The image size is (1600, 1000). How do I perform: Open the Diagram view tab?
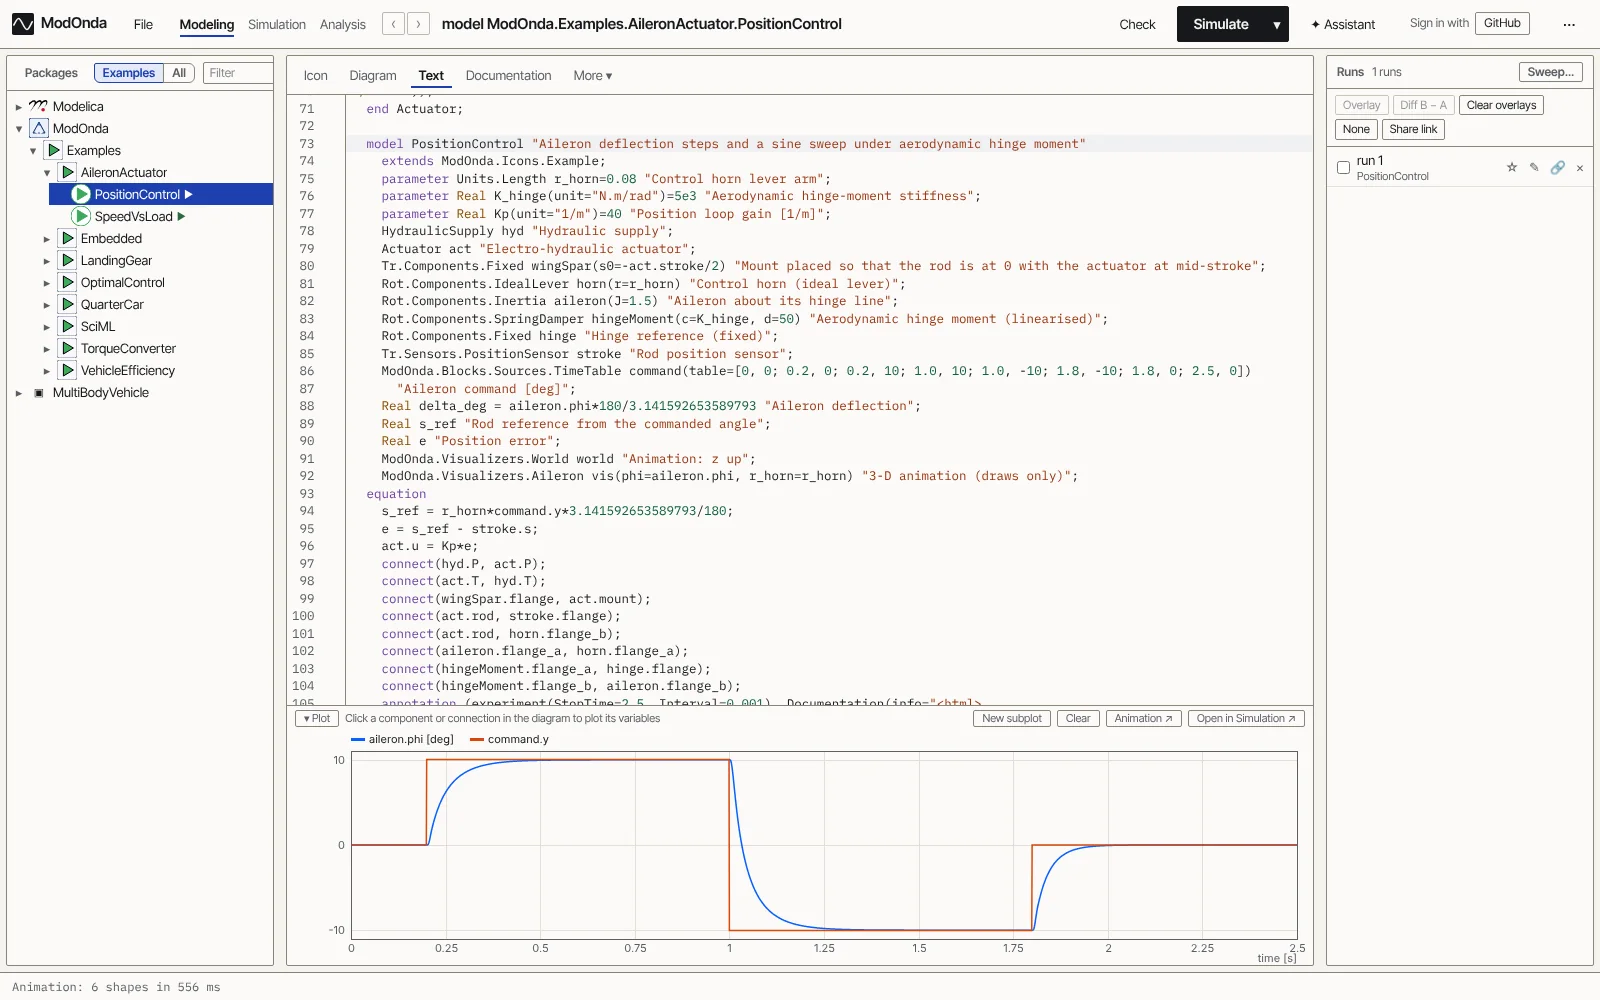click(373, 76)
